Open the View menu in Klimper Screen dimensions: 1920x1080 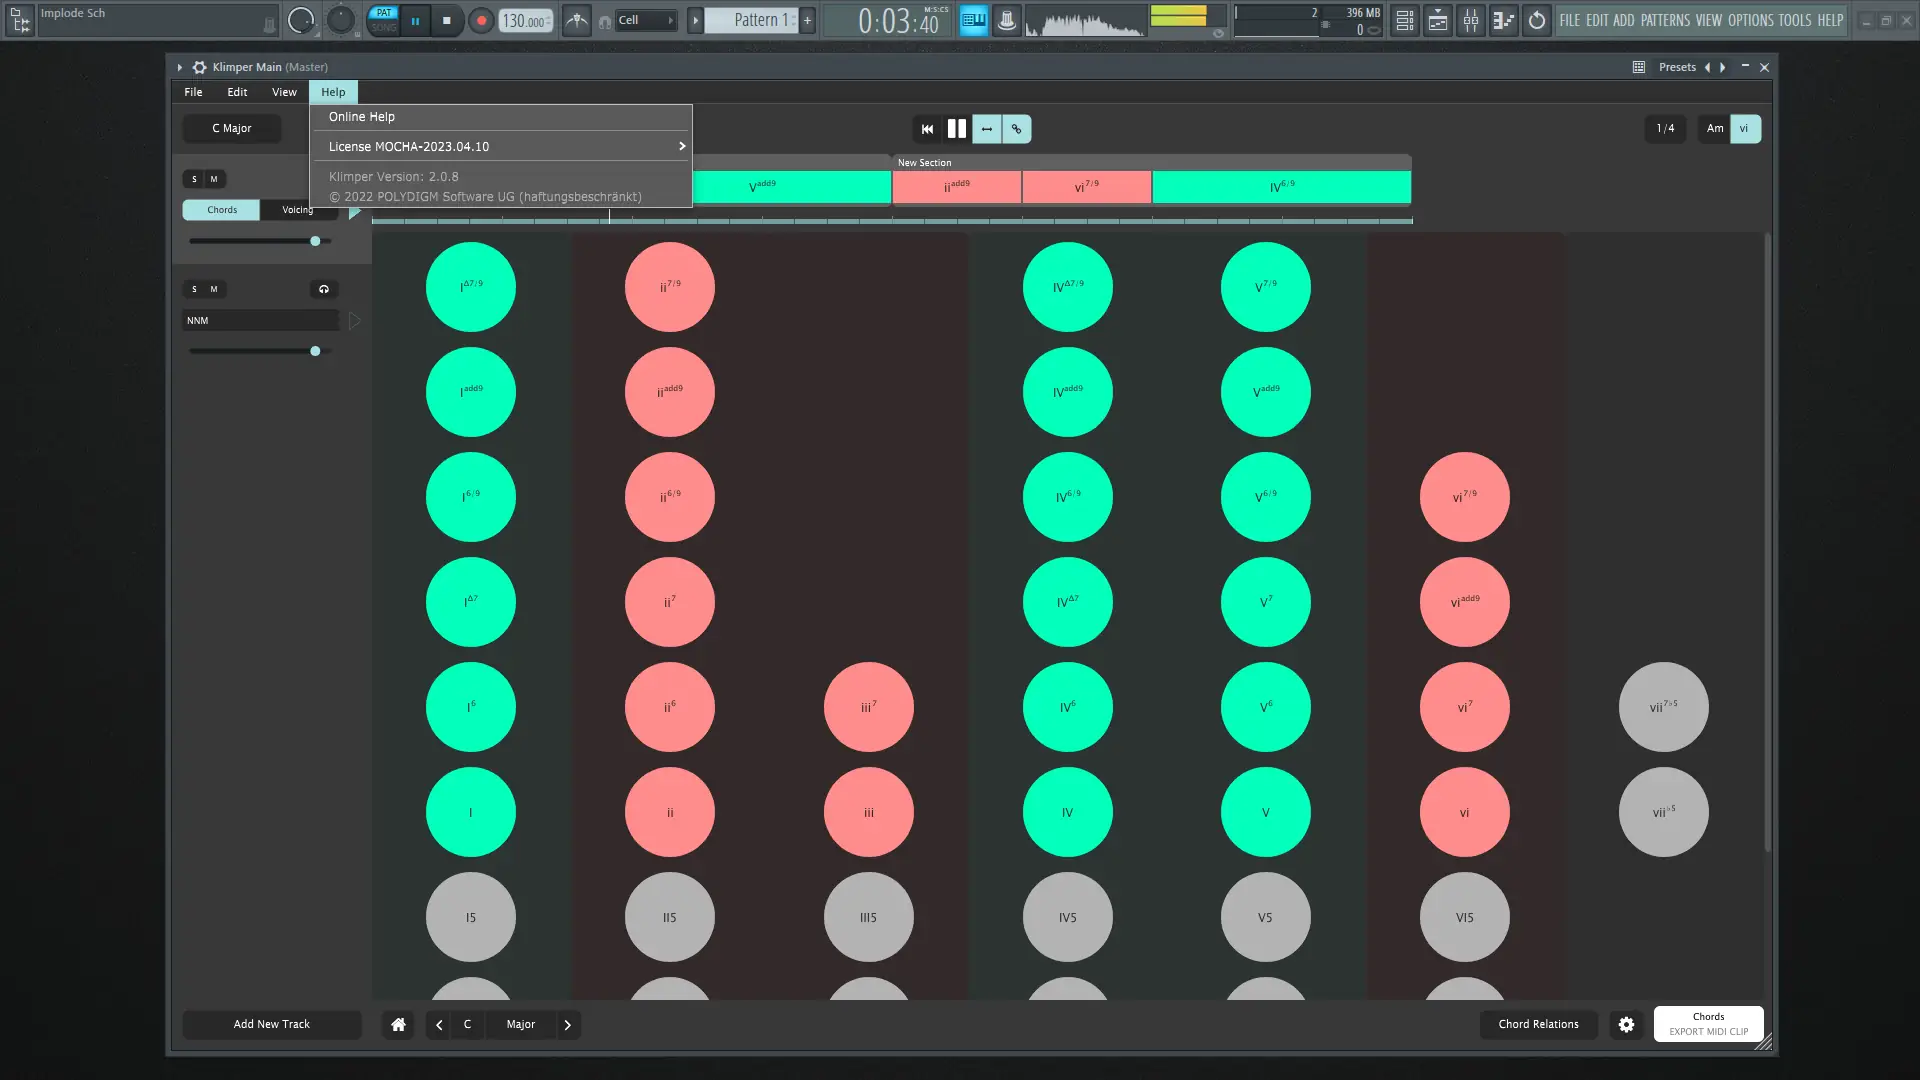coord(284,91)
